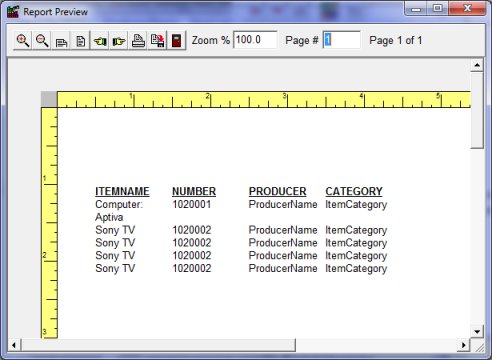Exit the preview with the red door icon
This screenshot has height=360, width=492.
point(177,41)
